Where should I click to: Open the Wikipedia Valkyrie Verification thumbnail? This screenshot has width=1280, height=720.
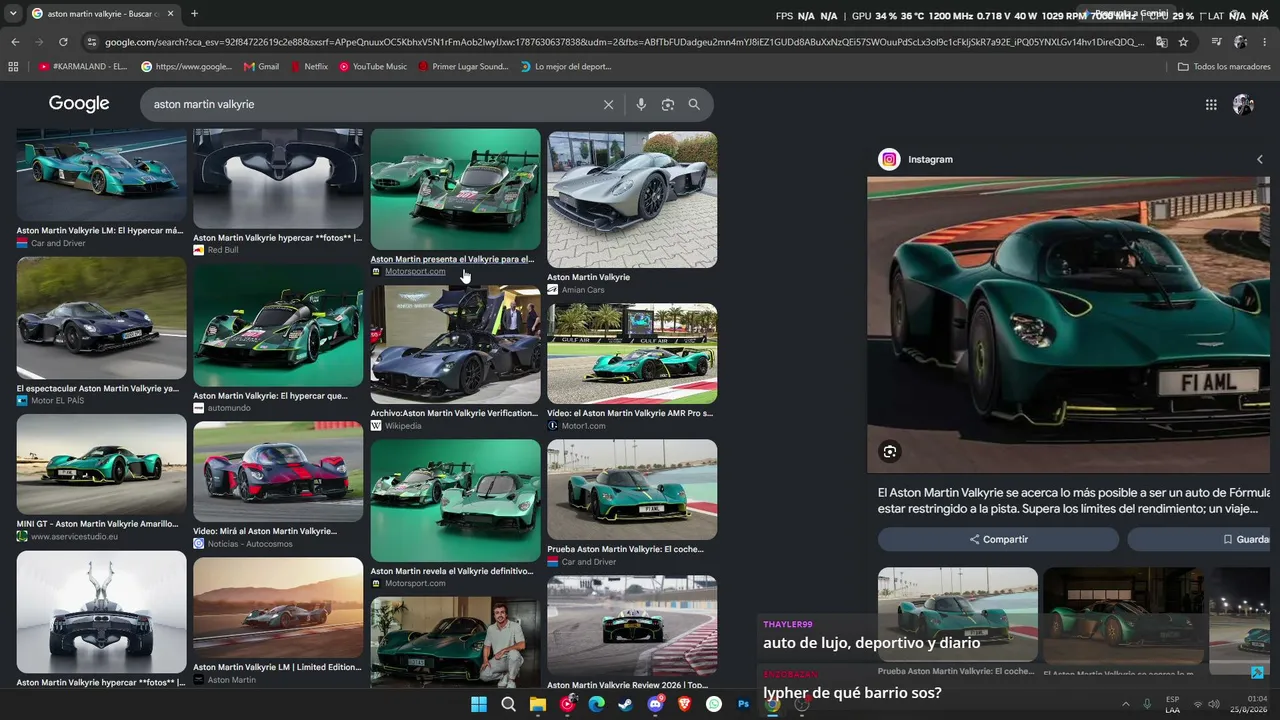pos(455,345)
